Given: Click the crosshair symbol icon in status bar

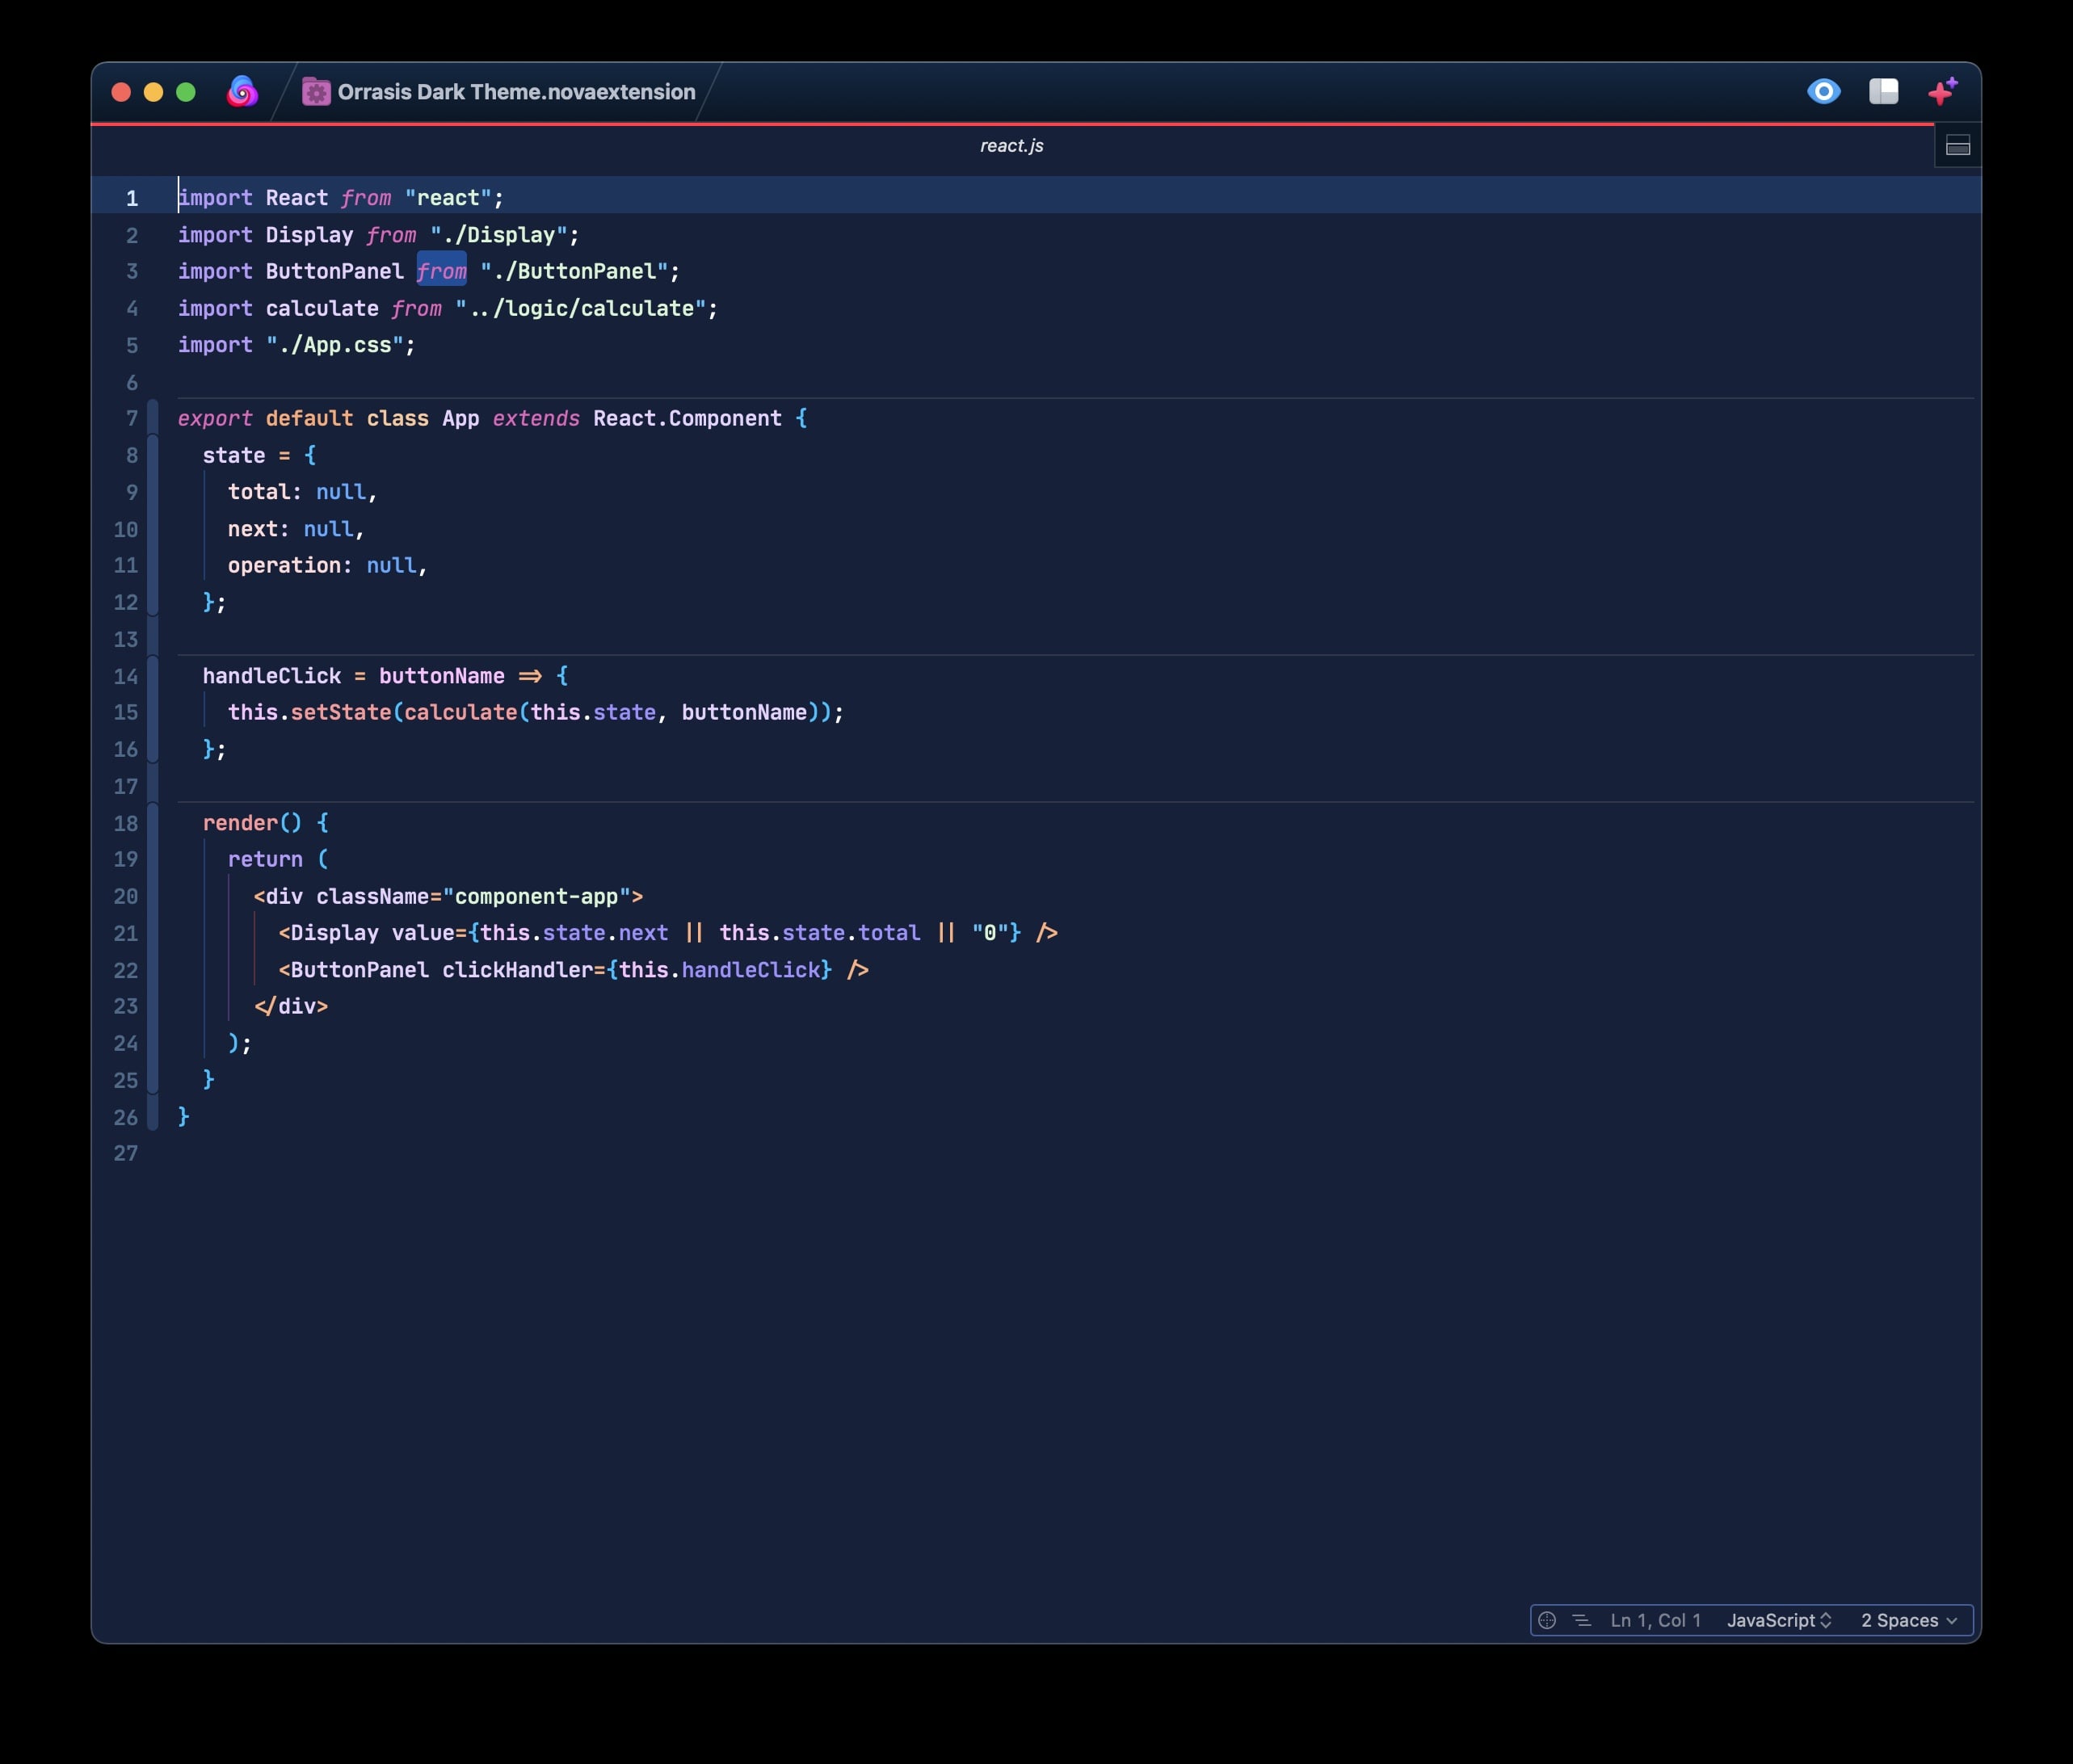Looking at the screenshot, I should (x=1546, y=1620).
